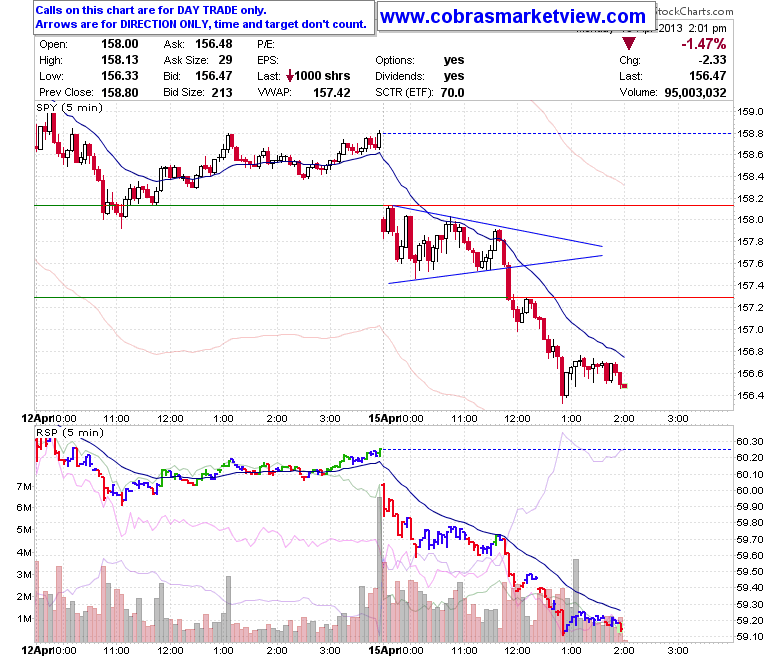This screenshot has height=659, width=780.
Task: Click the 60.00 RSP axis label
Action: pos(750,490)
